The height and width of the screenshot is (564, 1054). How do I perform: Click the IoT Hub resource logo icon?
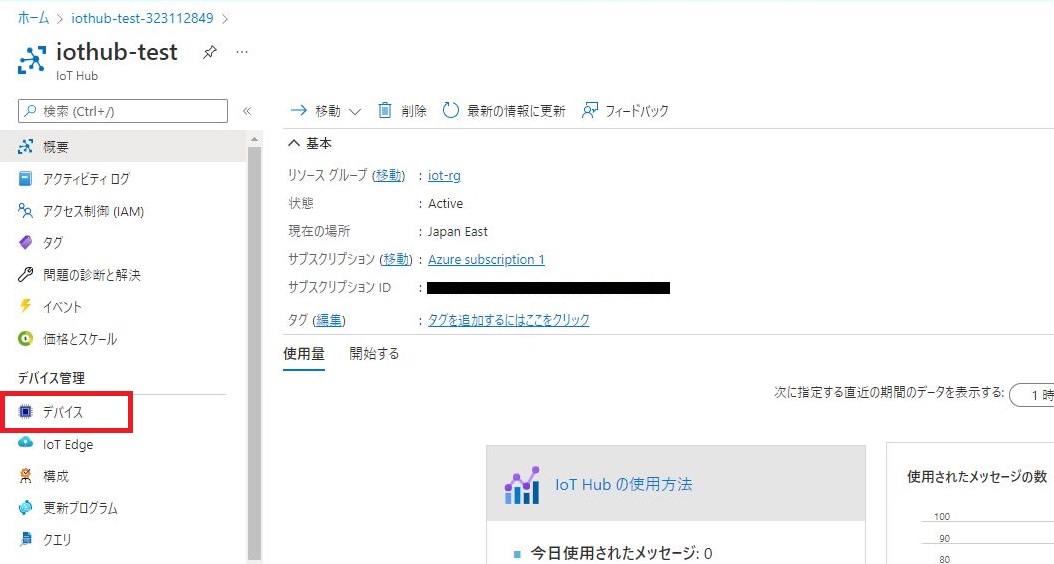click(32, 59)
